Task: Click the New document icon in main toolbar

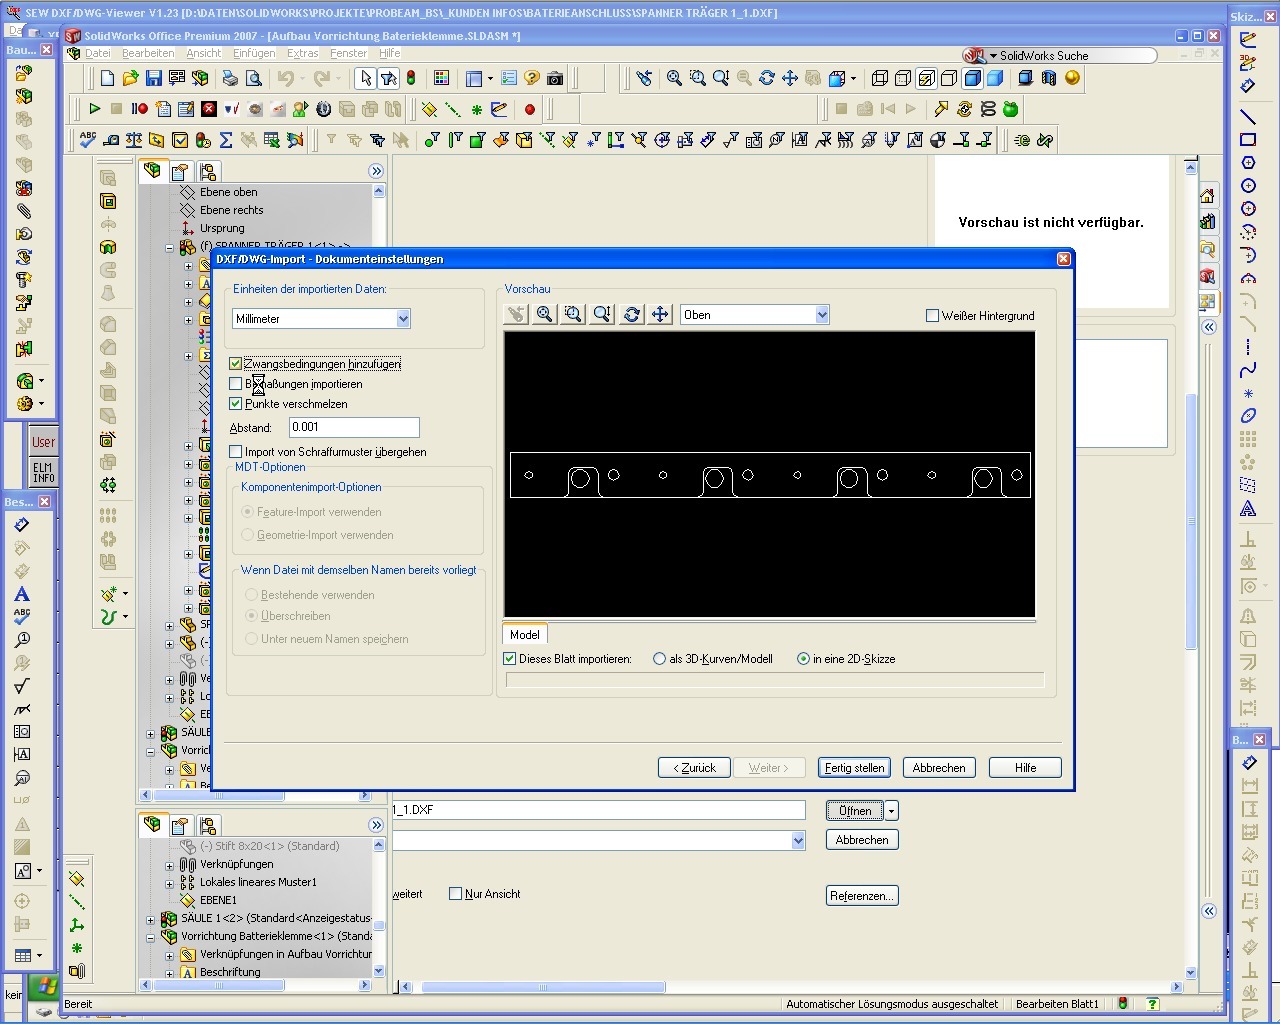Action: pos(107,78)
